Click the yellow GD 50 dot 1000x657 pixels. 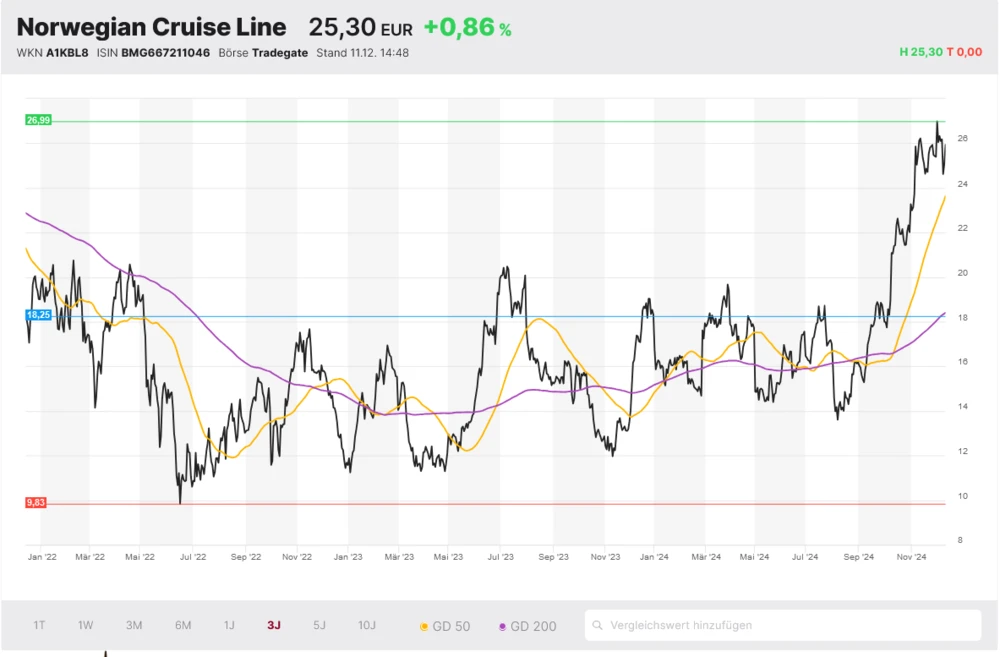click(x=424, y=627)
